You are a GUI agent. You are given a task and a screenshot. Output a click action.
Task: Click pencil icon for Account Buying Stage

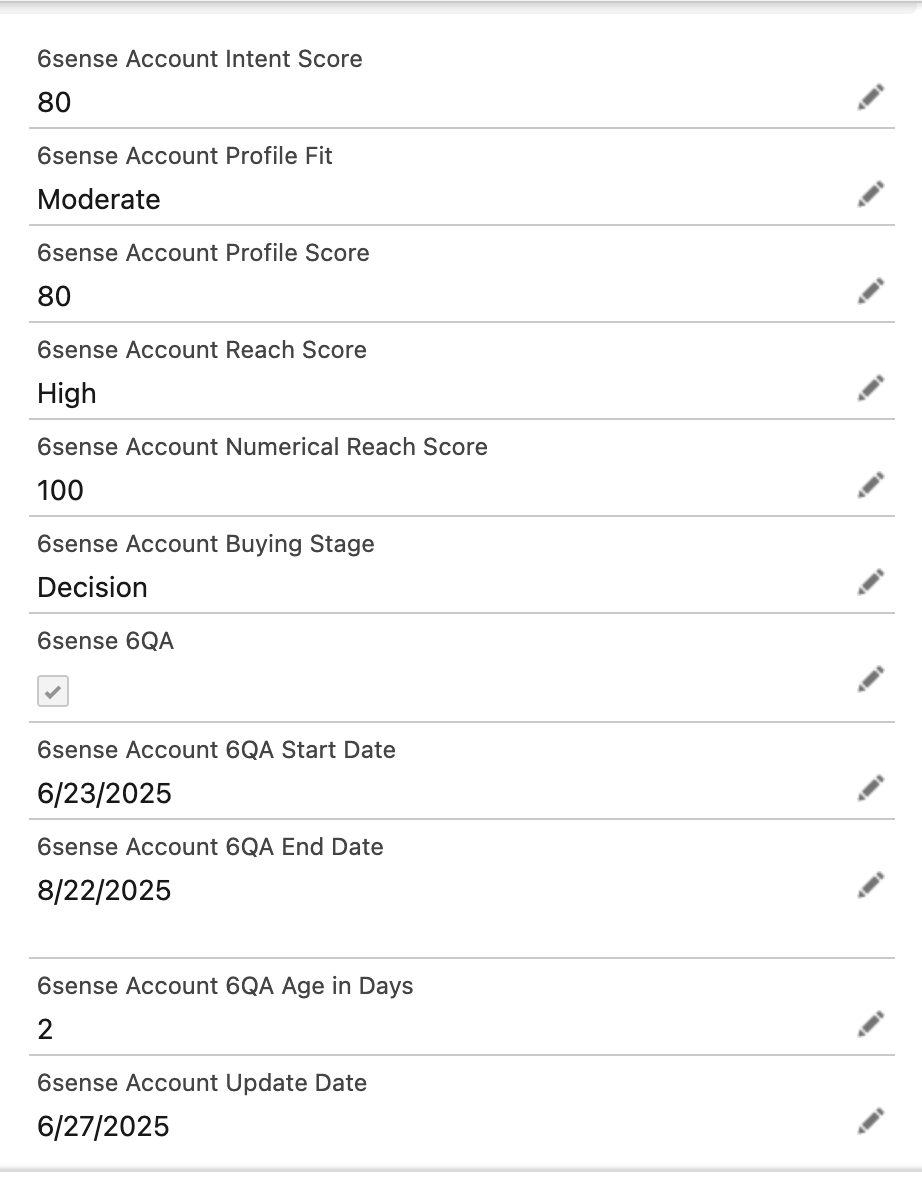(871, 582)
